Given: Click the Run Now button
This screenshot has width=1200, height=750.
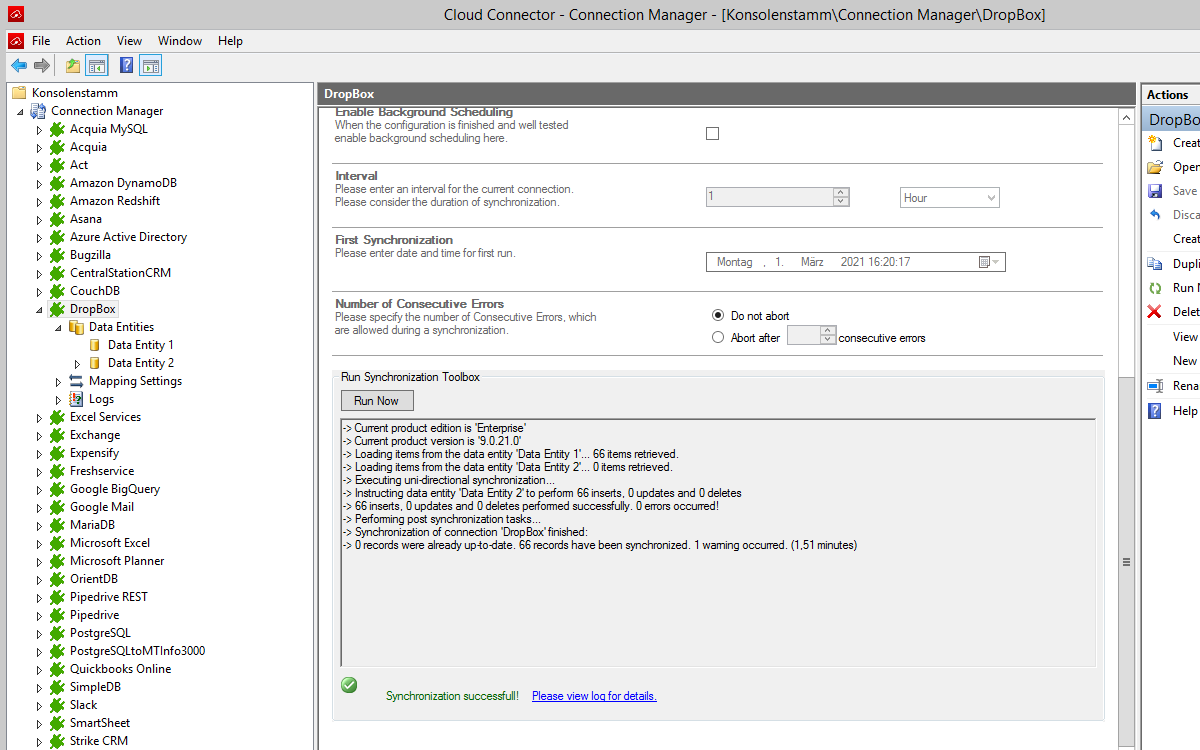Looking at the screenshot, I should click(x=377, y=401).
